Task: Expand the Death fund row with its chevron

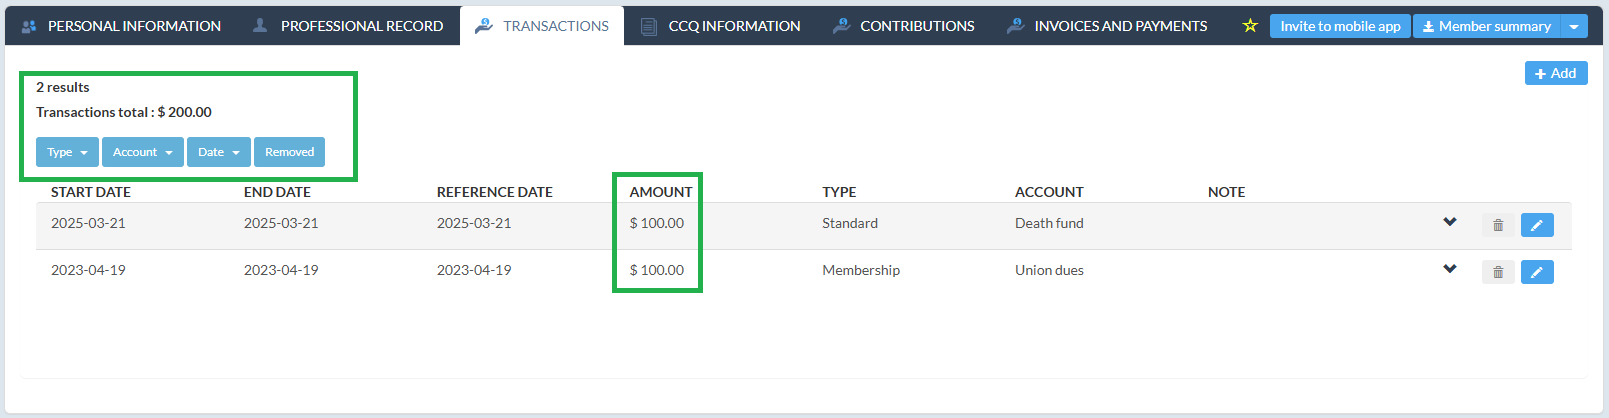Action: (x=1450, y=222)
